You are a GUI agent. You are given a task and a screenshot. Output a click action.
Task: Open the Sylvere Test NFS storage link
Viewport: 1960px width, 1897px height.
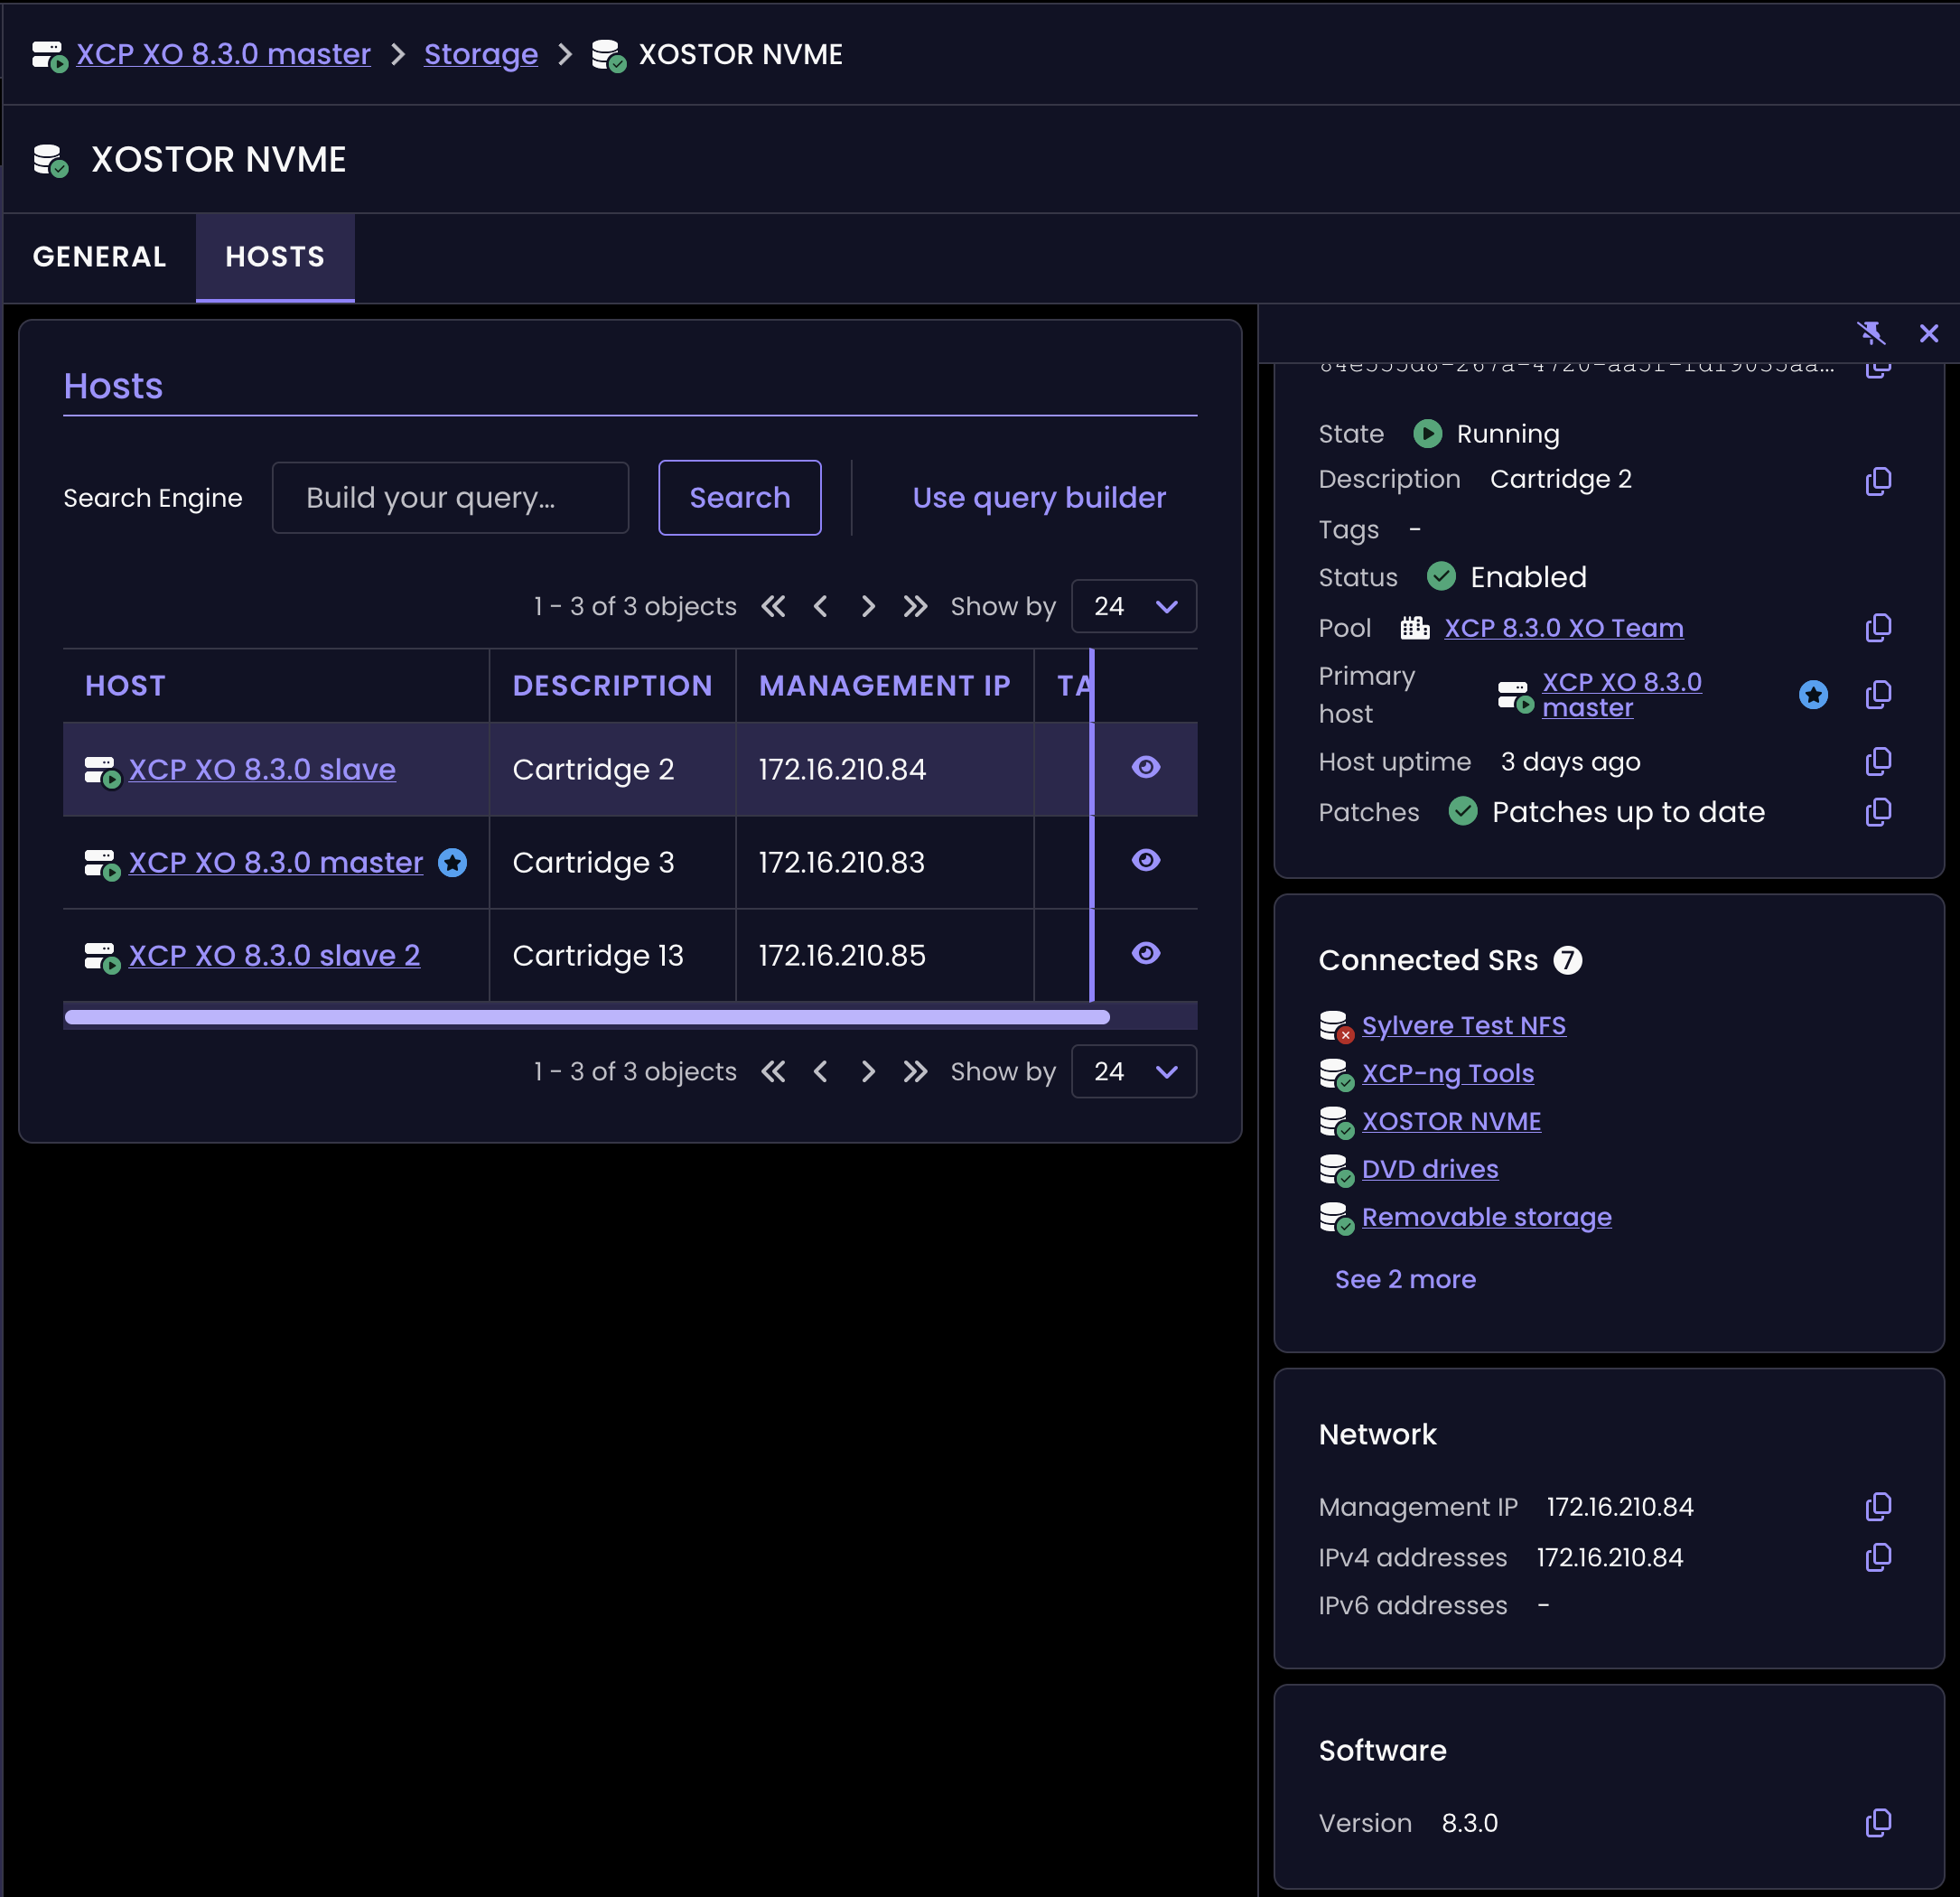[1464, 1025]
